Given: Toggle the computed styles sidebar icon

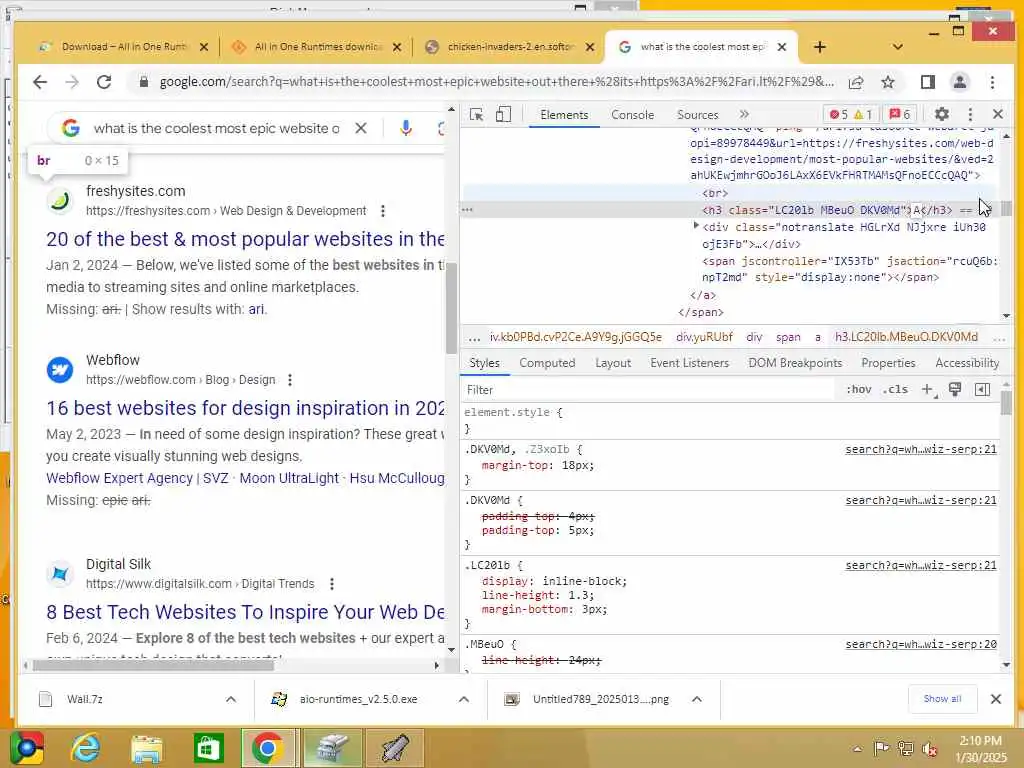Looking at the screenshot, I should (x=982, y=390).
